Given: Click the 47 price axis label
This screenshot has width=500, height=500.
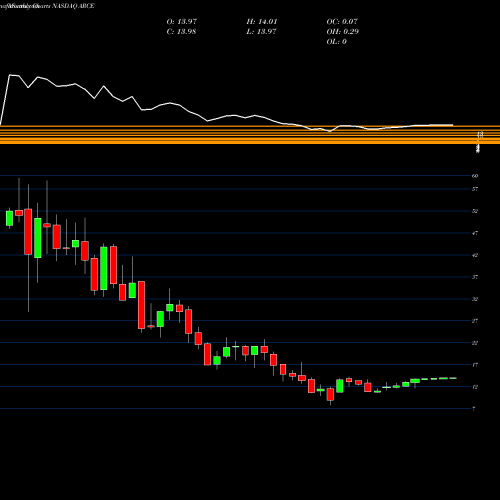Looking at the screenshot, I should pos(475,233).
